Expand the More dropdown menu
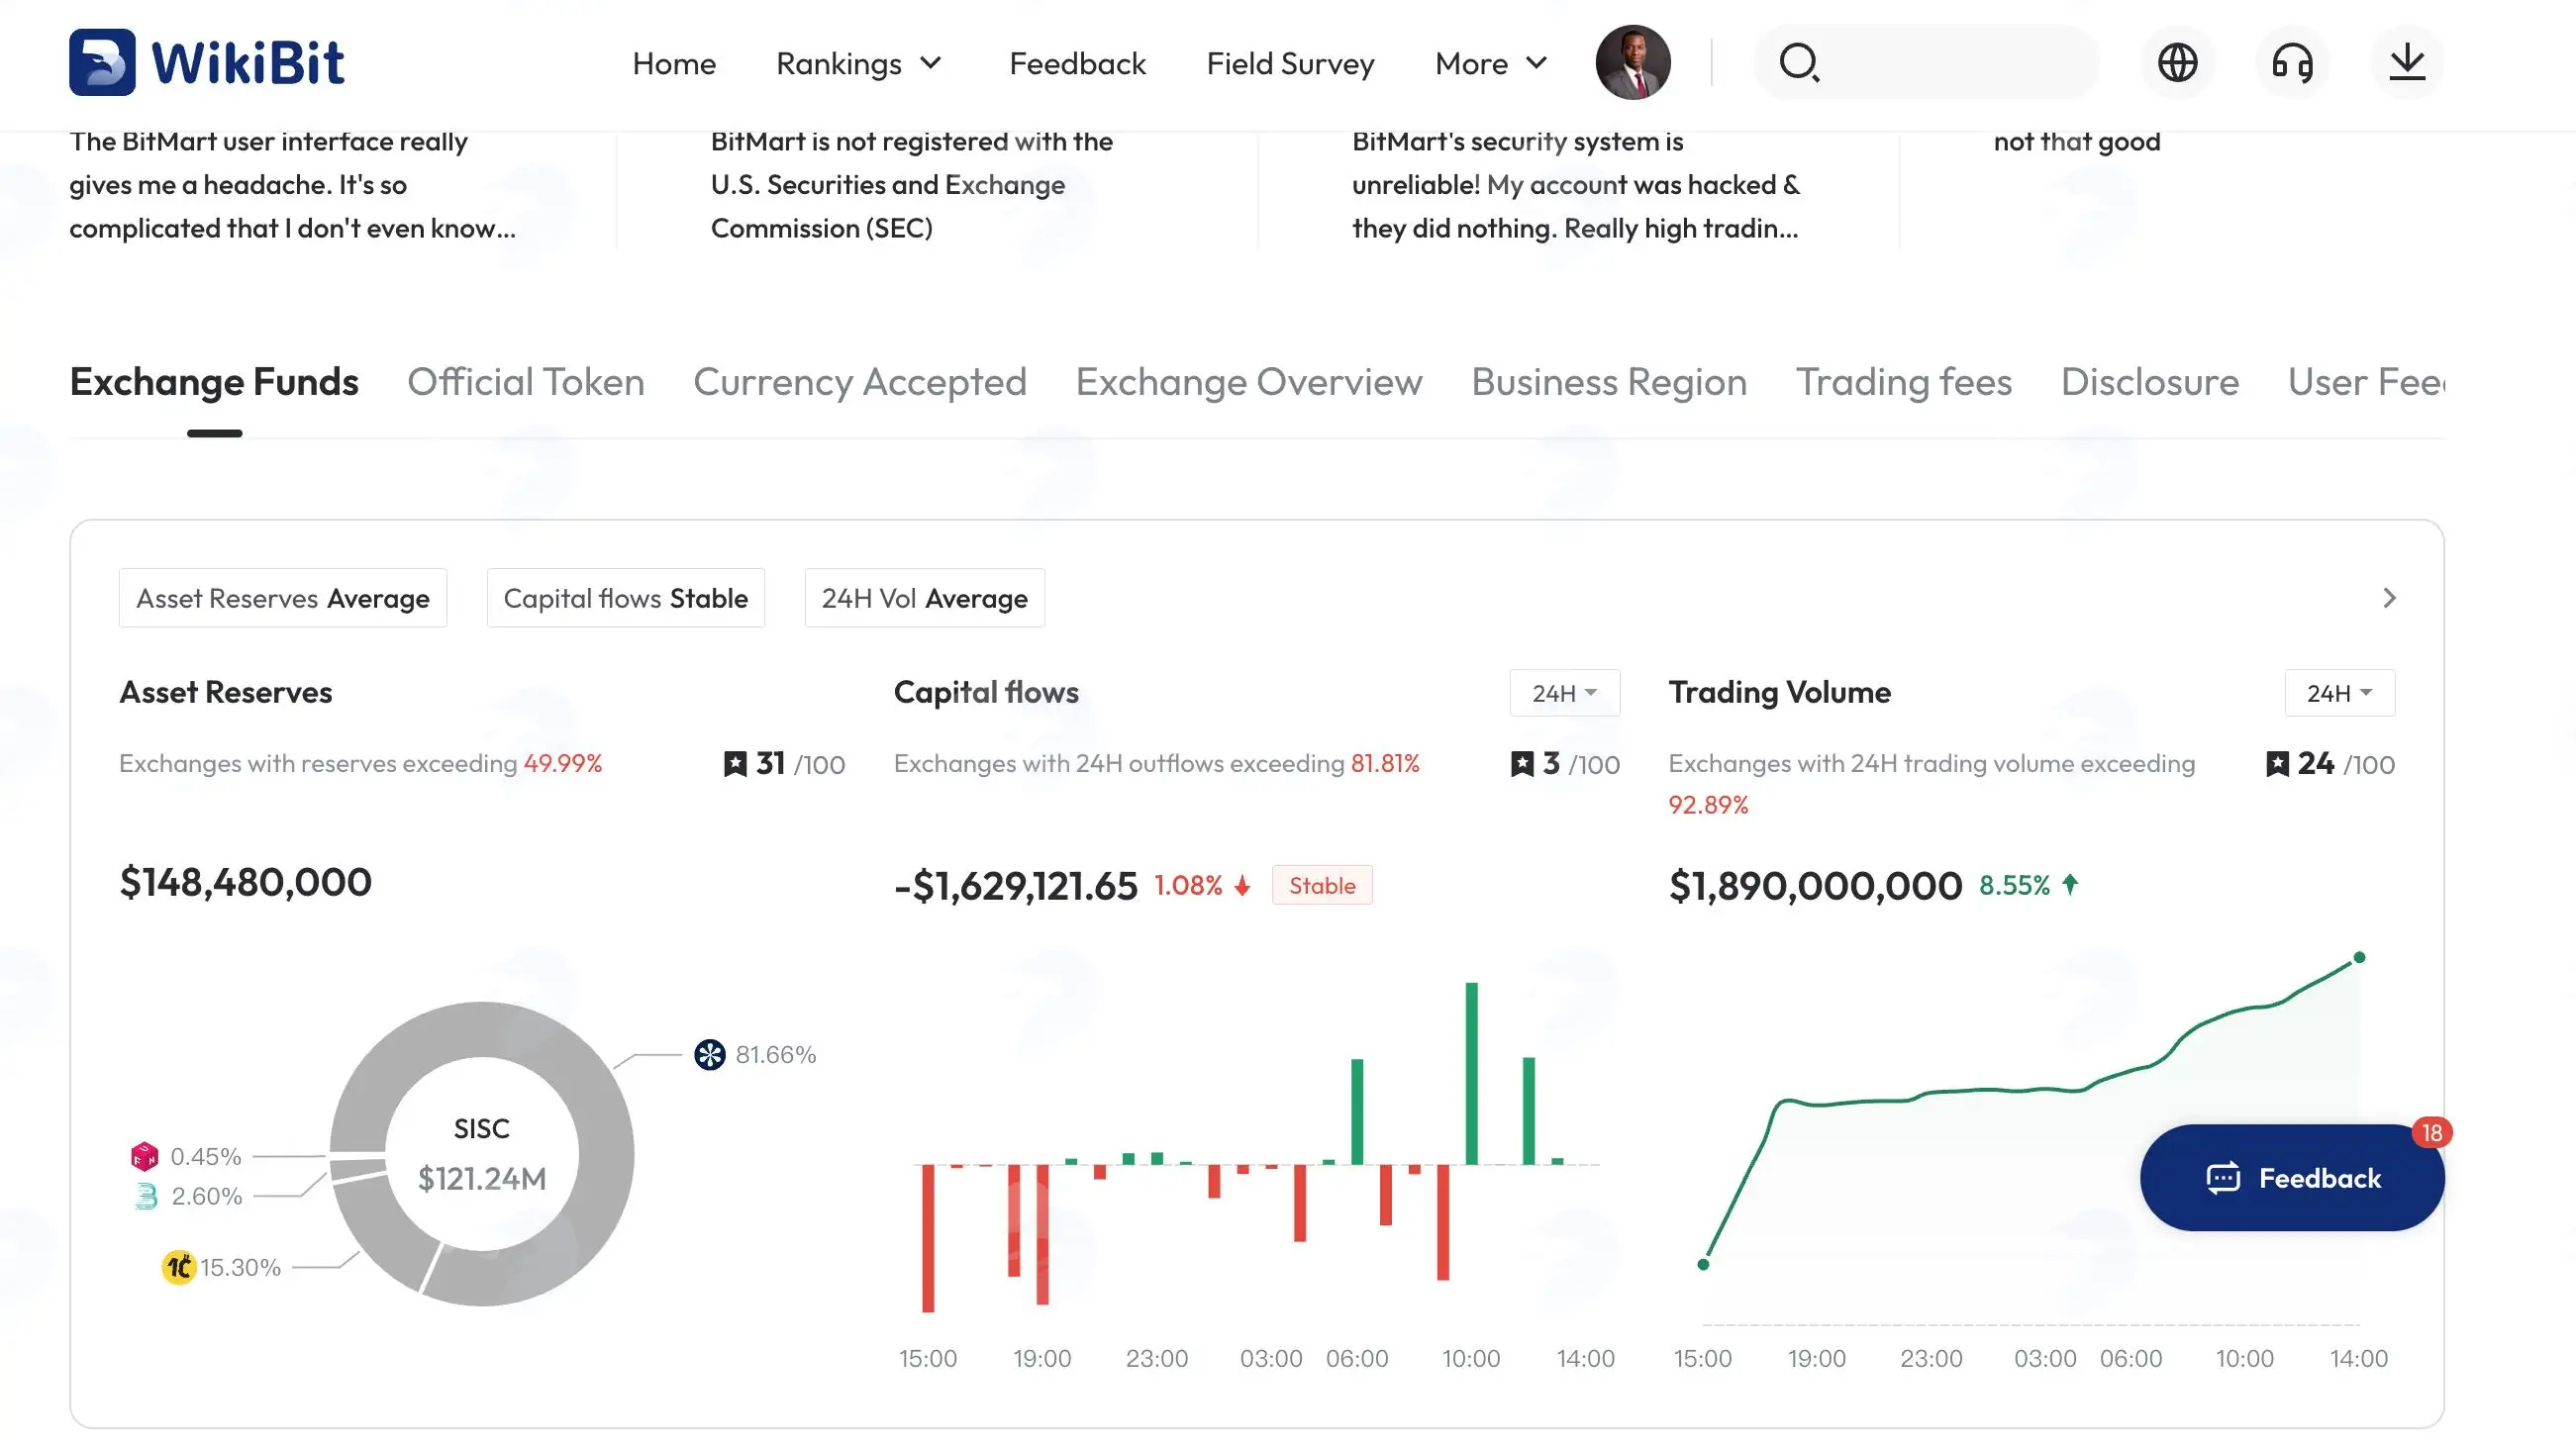The image size is (2576, 1449). click(x=1491, y=63)
